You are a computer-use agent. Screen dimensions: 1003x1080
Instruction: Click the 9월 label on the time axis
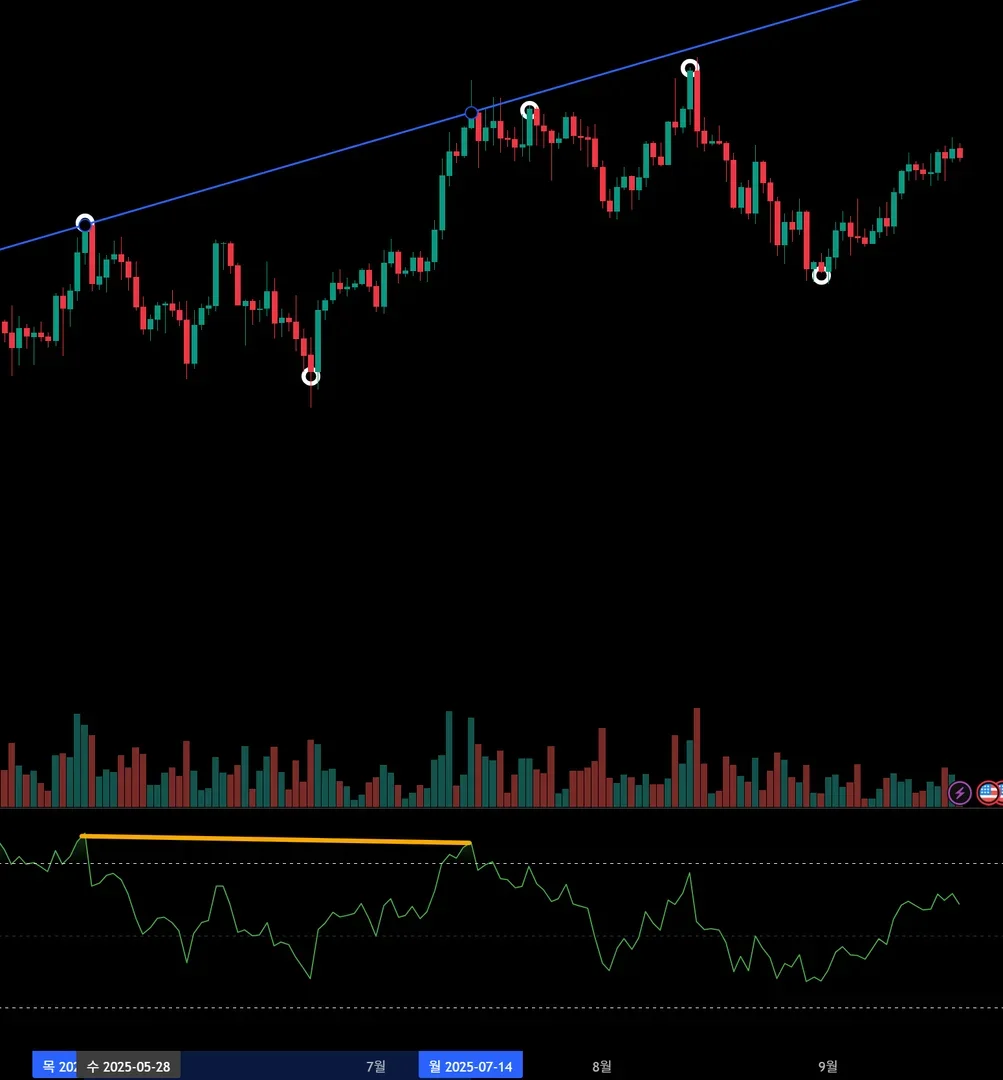827,1066
